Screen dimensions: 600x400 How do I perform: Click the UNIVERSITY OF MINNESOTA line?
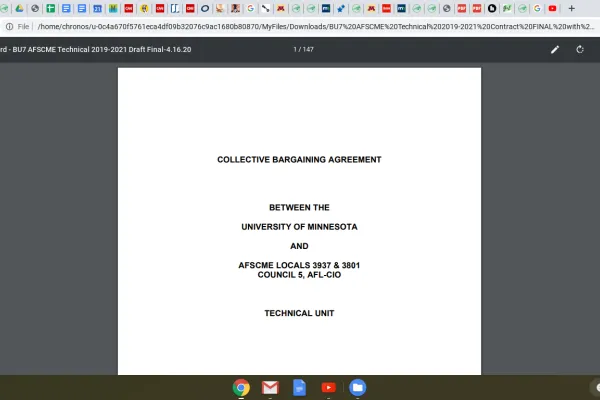(299, 227)
